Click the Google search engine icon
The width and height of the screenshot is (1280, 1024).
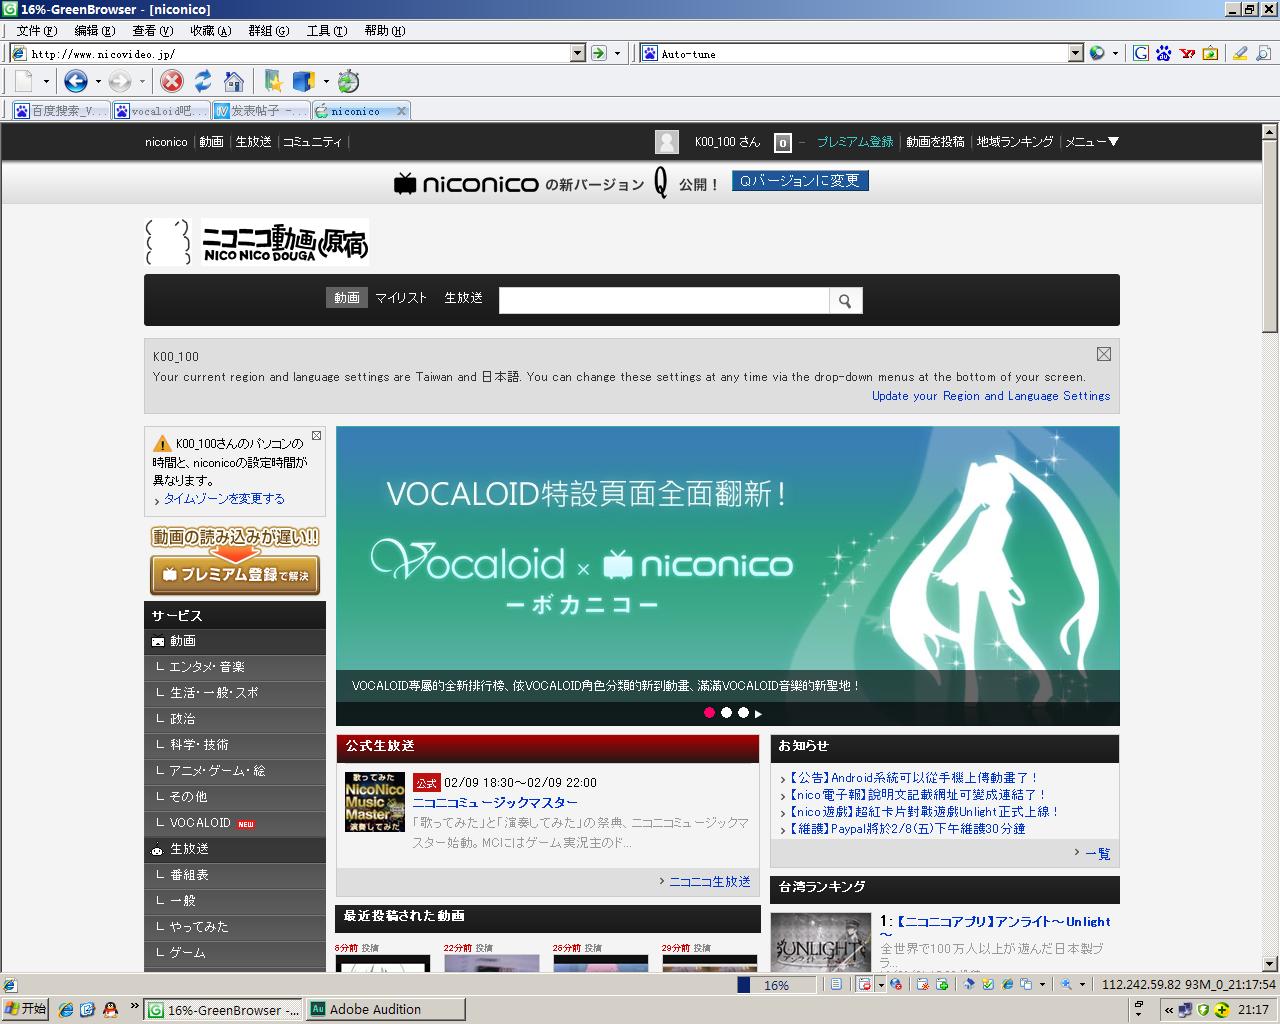tap(1140, 53)
